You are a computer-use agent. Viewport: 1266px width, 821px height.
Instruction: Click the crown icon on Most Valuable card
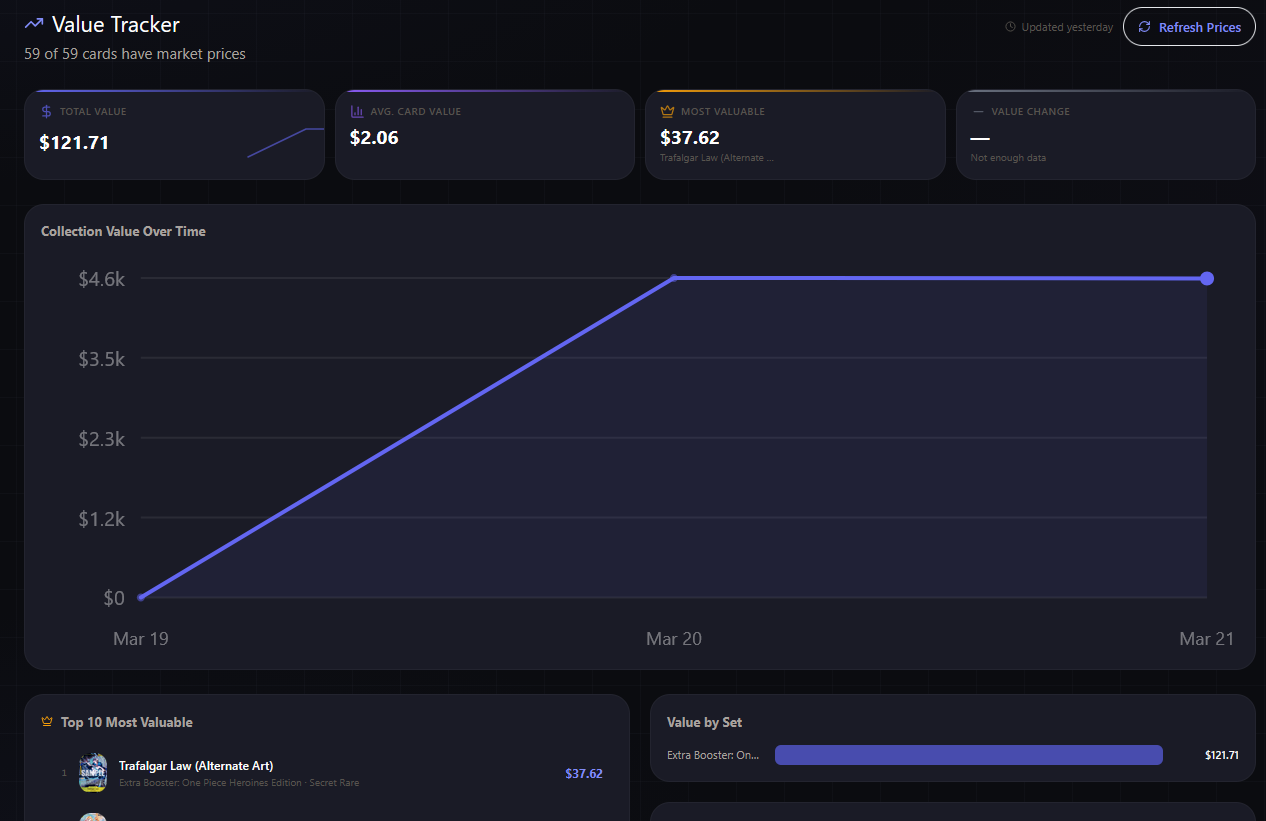click(667, 112)
